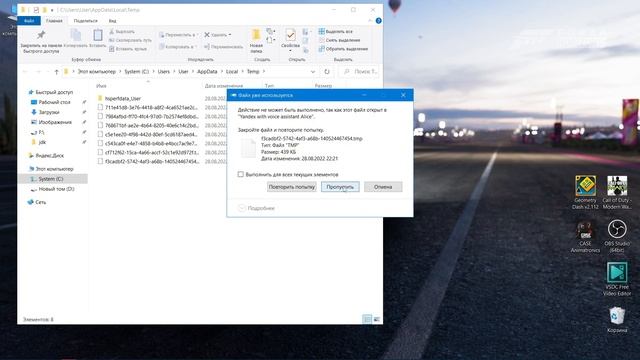Click Выделить все in ribbon
640x360 pixels.
pos(336,31)
